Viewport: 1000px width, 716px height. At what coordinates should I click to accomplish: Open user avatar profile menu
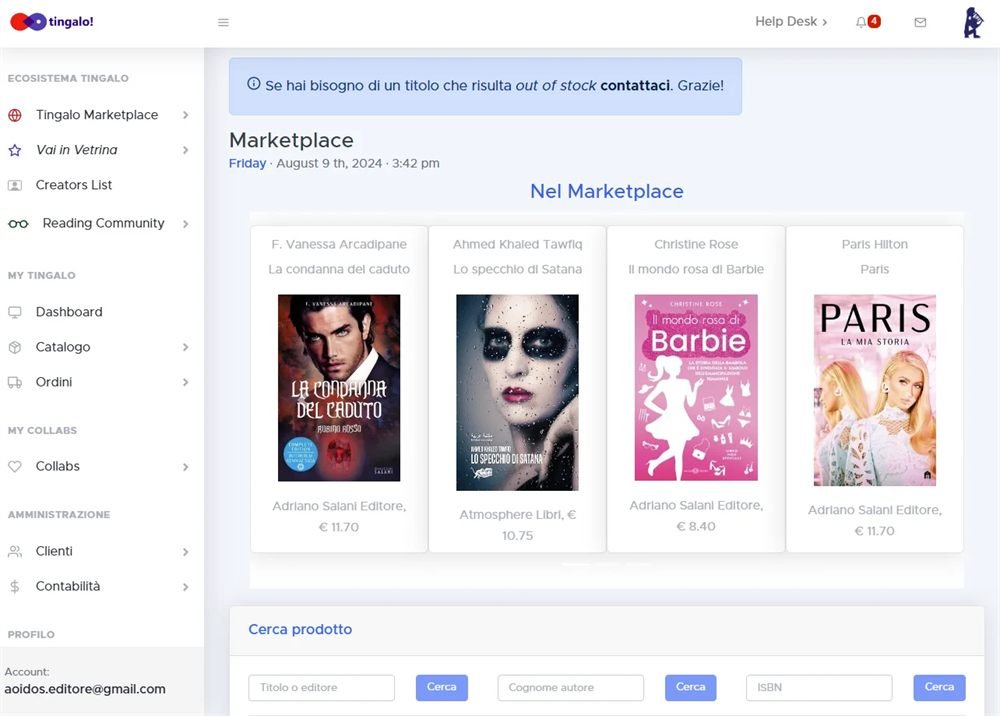pos(973,23)
